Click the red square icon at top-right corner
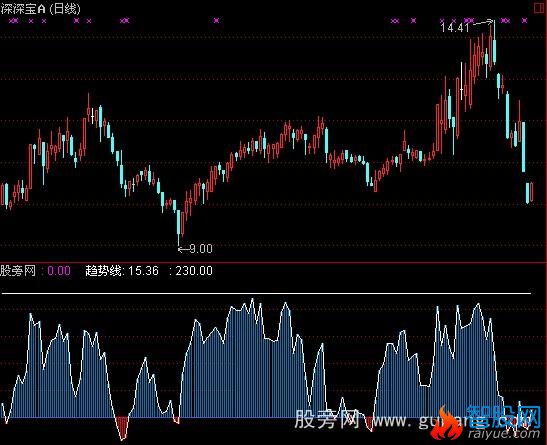The image size is (547, 445). point(539,8)
